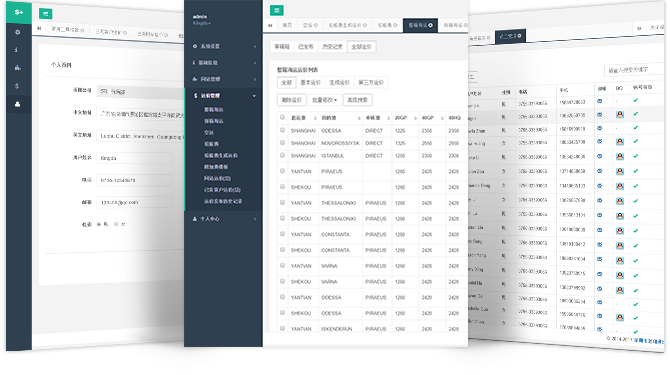Click the topmost QQ penguin icon in contacts table
The image size is (670, 375).
click(x=620, y=114)
